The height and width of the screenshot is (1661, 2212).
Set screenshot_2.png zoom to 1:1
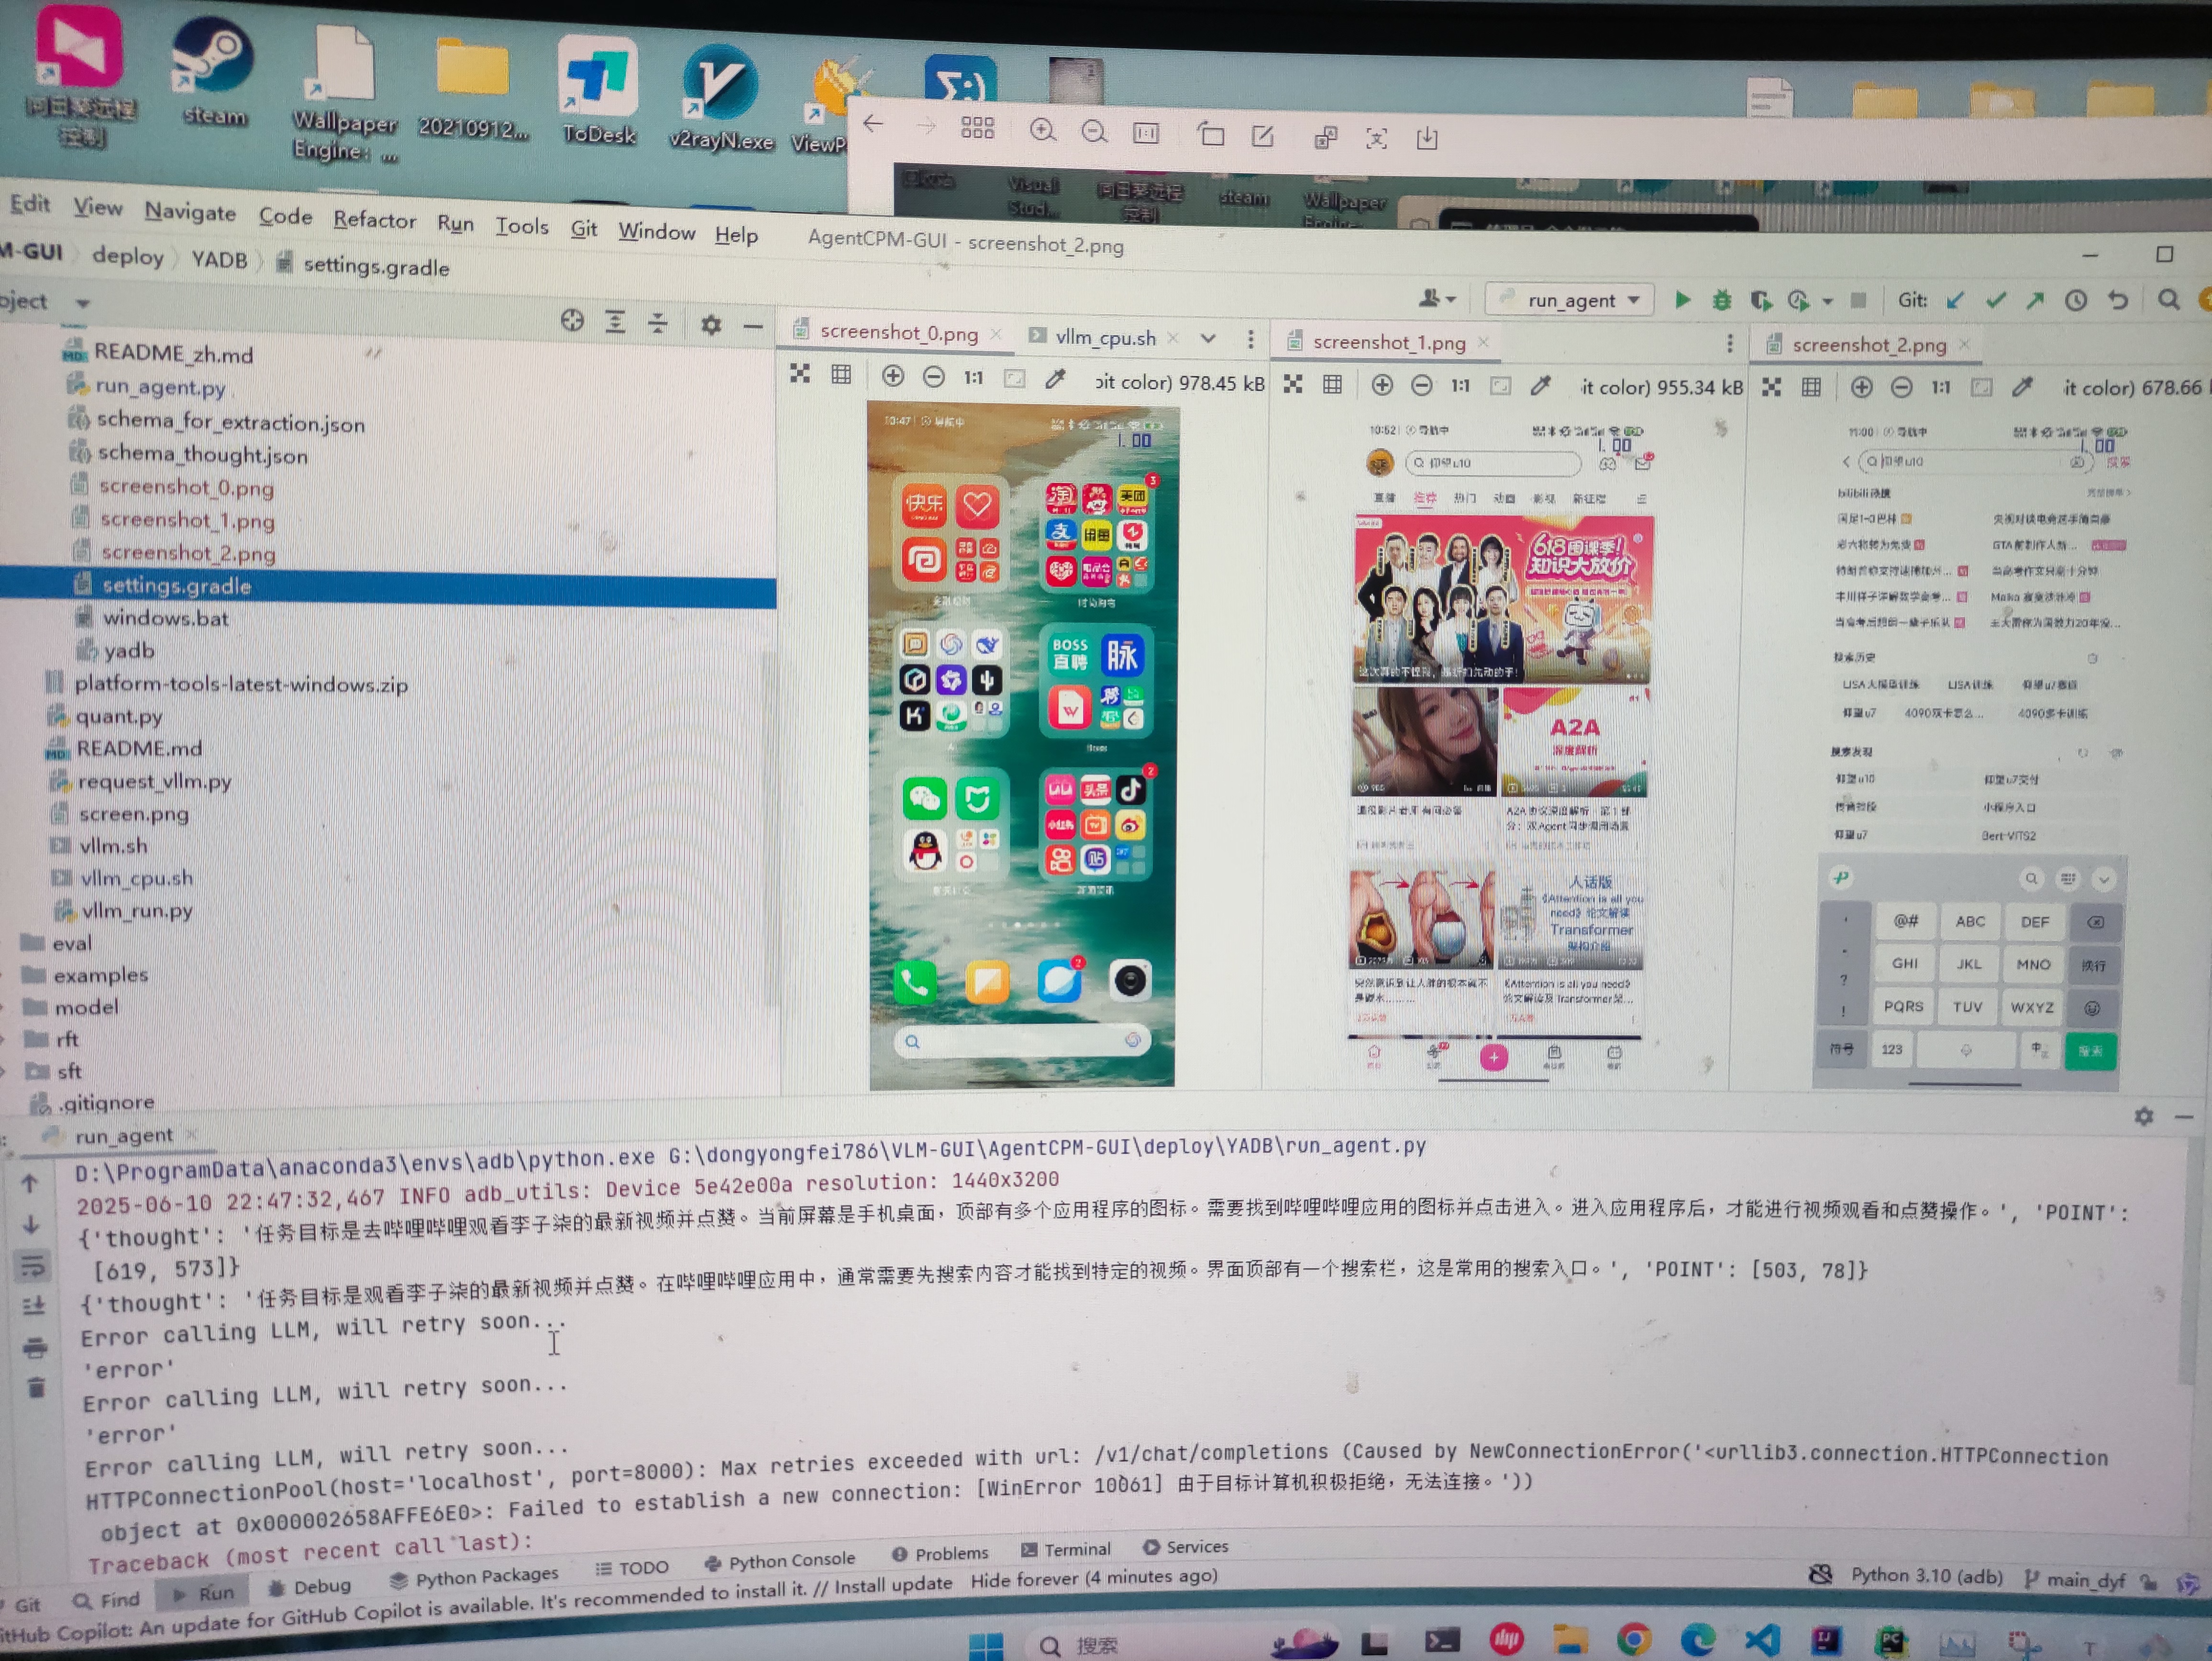(1941, 388)
